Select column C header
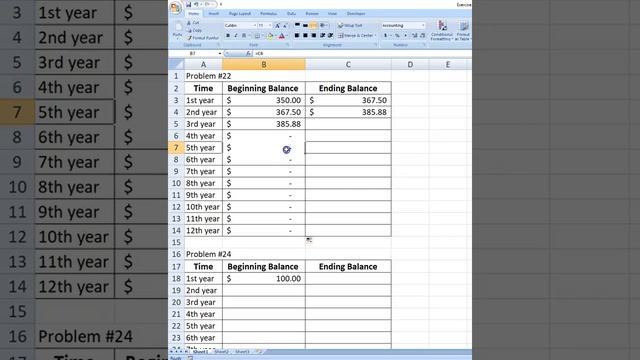 click(348, 64)
